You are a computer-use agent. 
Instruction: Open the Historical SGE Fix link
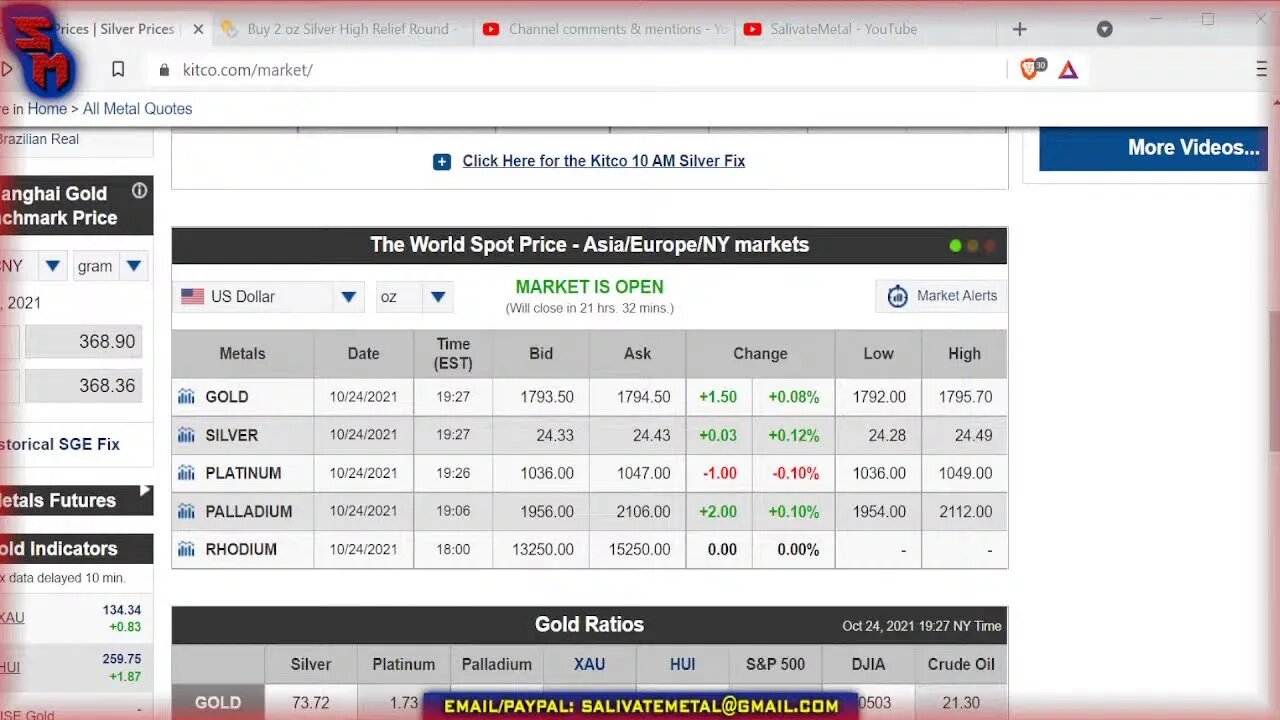[58, 444]
